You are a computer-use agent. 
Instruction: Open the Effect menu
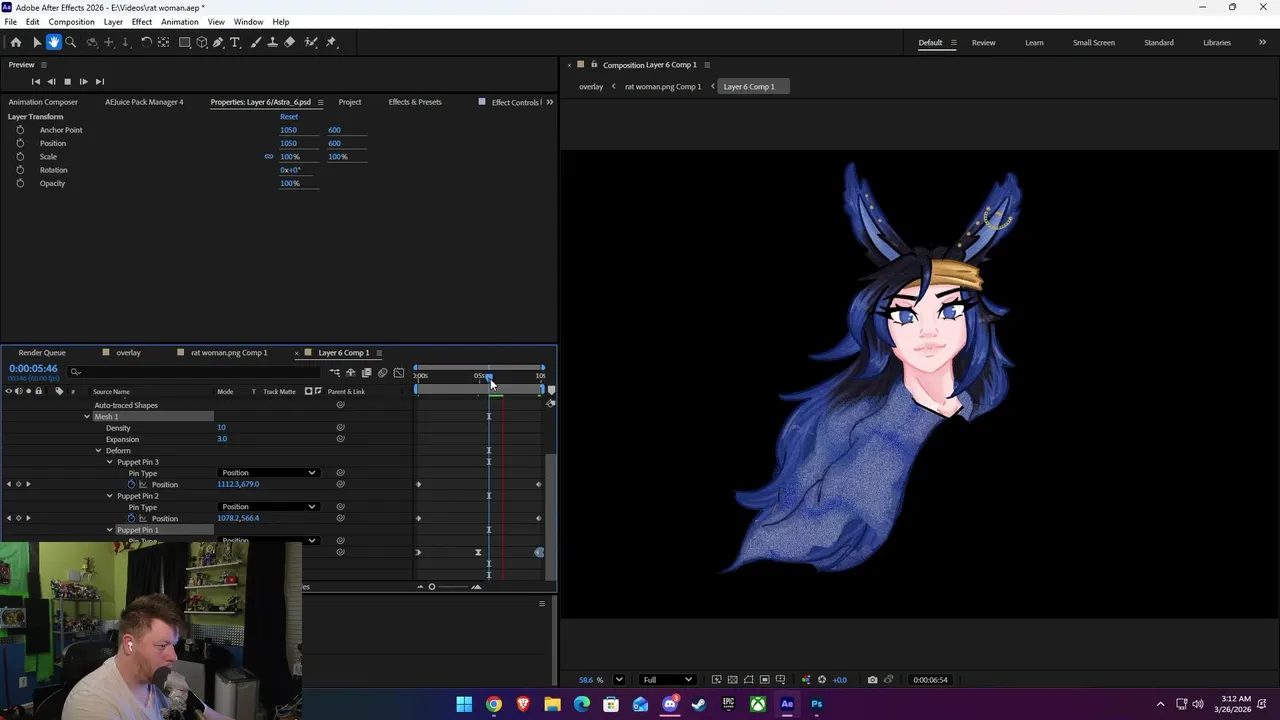point(142,22)
